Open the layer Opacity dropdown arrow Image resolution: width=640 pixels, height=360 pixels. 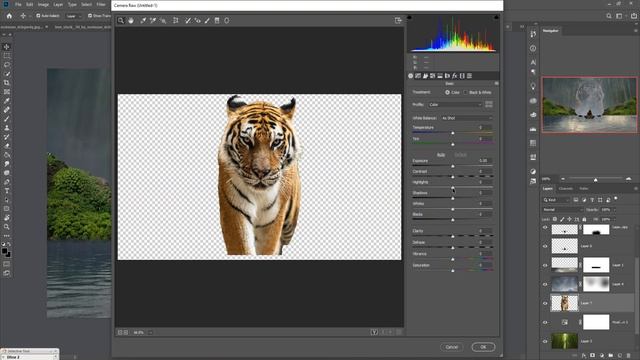(x=614, y=210)
